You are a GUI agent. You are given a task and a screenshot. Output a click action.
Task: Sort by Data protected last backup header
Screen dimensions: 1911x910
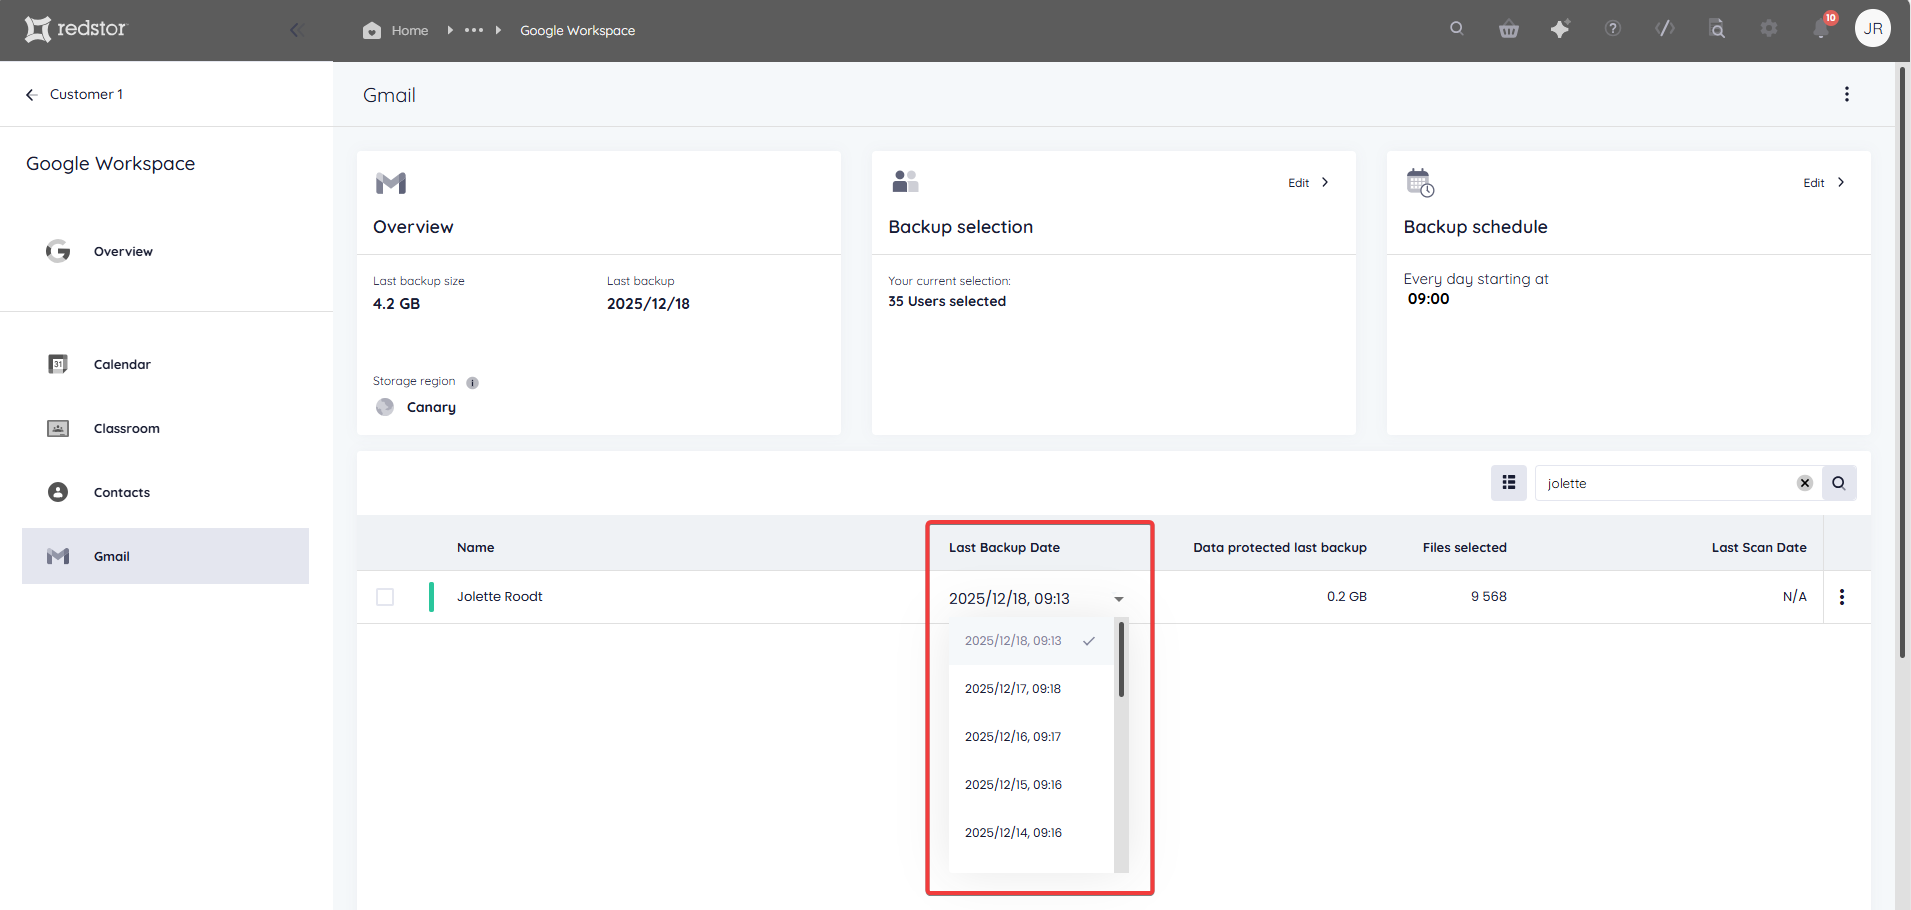(1280, 548)
